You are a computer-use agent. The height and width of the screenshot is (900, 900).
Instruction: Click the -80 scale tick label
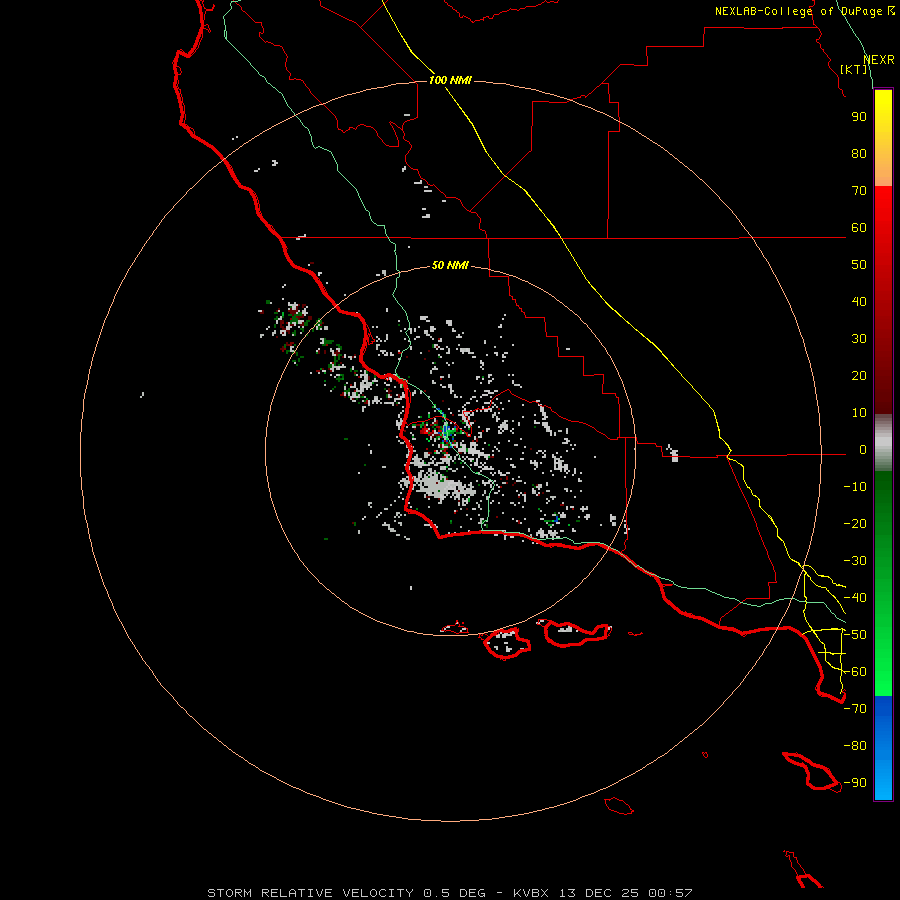coord(855,746)
